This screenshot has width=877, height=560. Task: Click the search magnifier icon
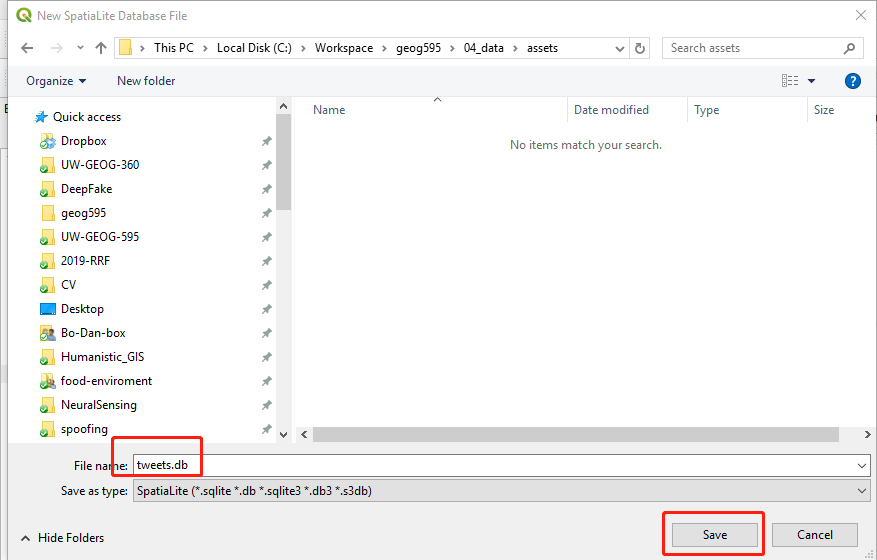849,48
